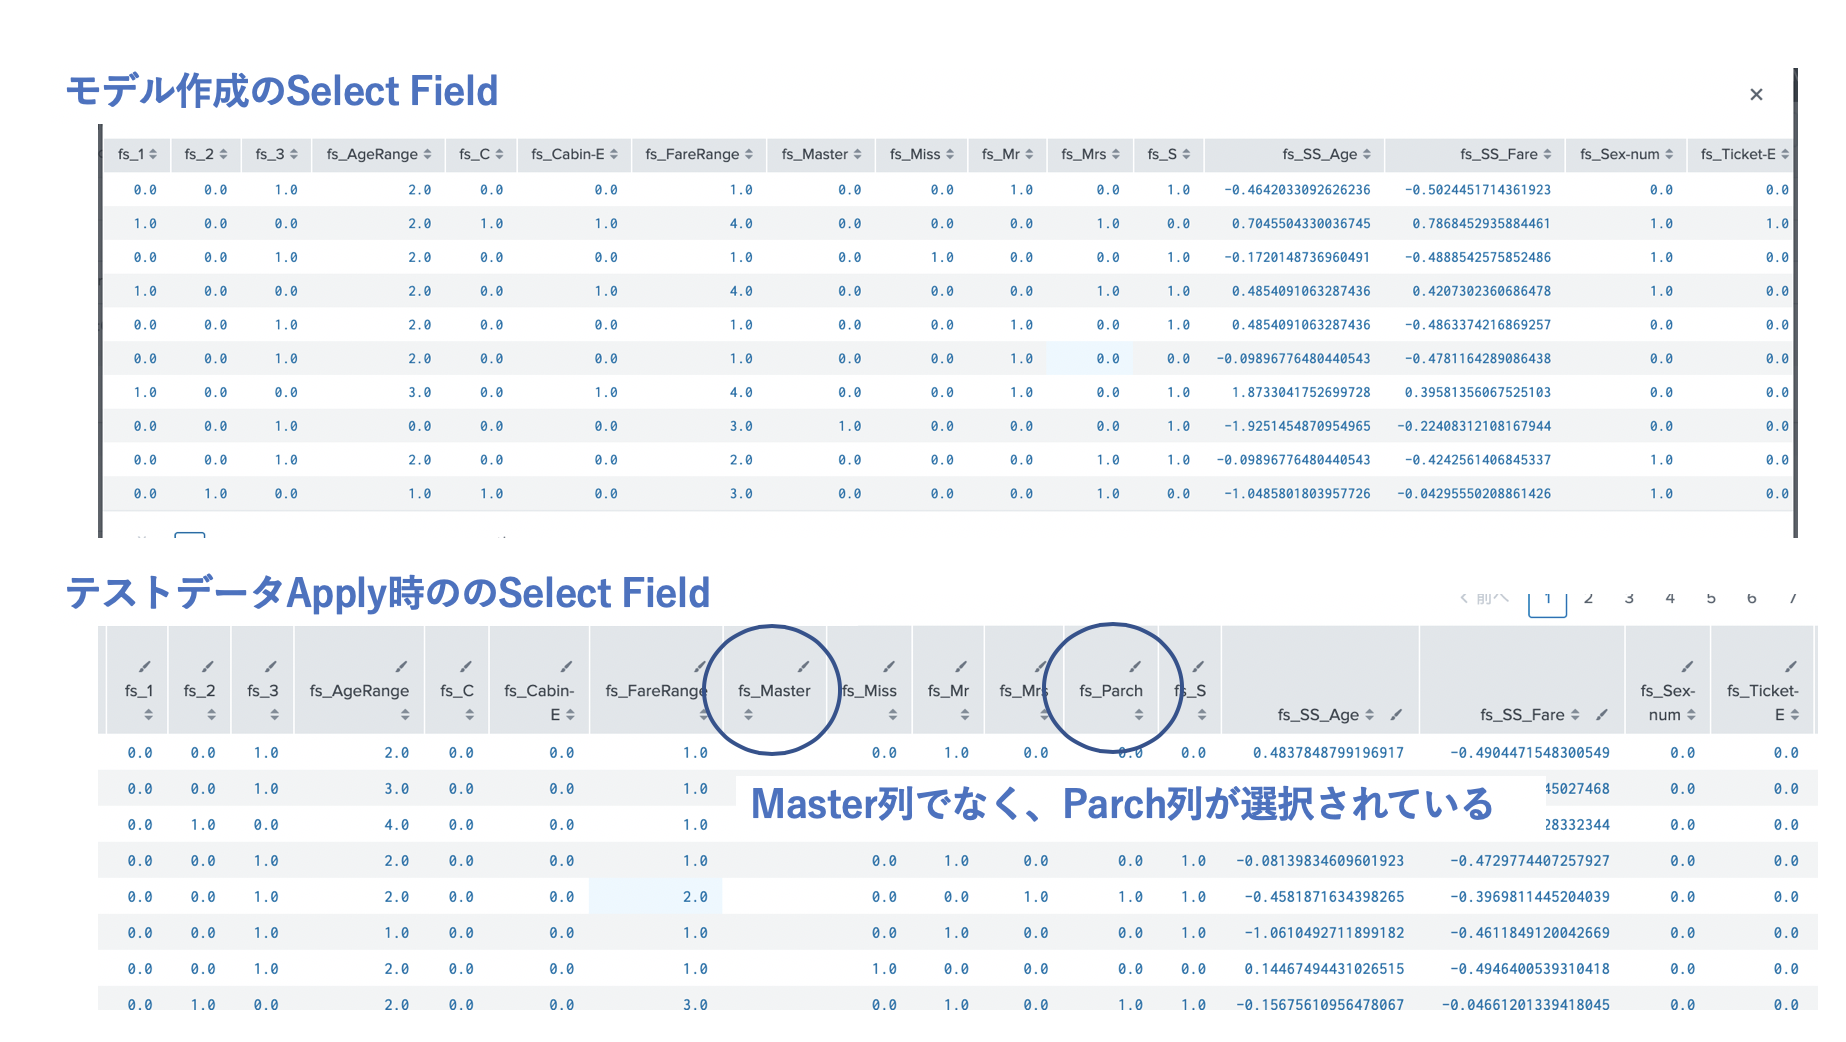Click the fs_Ticket-E header in upper table
This screenshot has height=1042, width=1846.
click(1738, 154)
